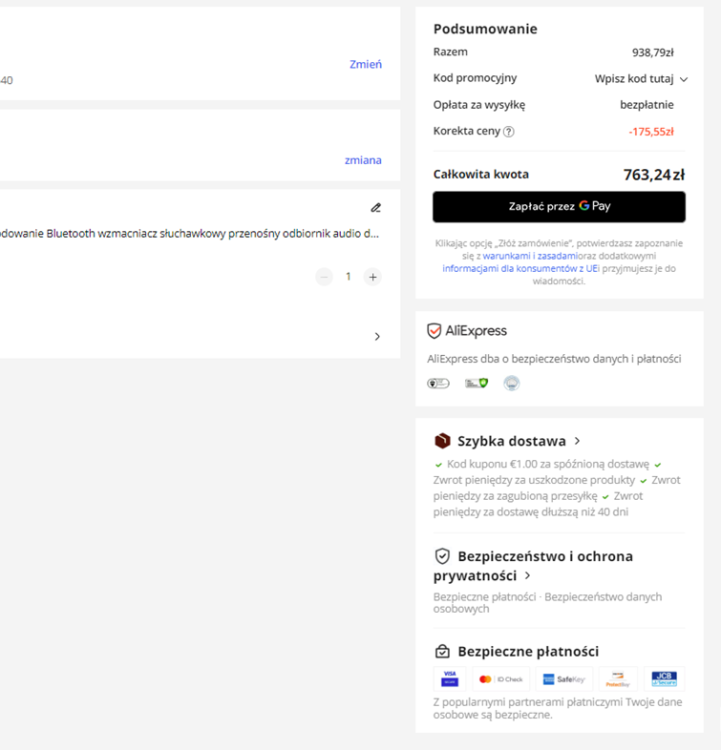Click the Mastercard ID Check badge
Viewport: 721px width, 750px height.
pyautogui.click(x=501, y=679)
